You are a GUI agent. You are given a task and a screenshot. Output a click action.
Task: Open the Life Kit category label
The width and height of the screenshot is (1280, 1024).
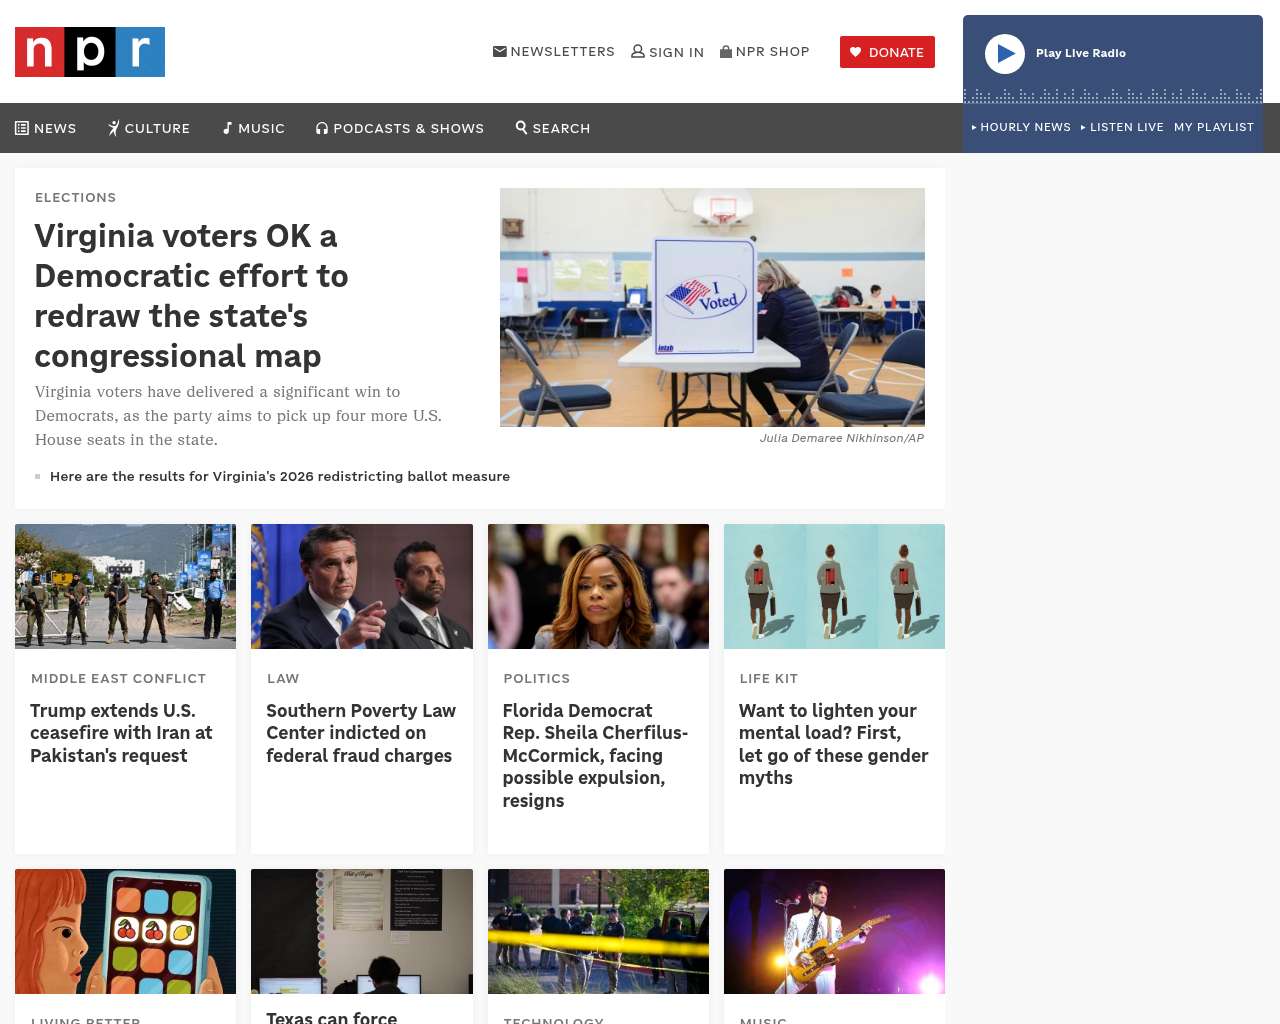point(769,678)
